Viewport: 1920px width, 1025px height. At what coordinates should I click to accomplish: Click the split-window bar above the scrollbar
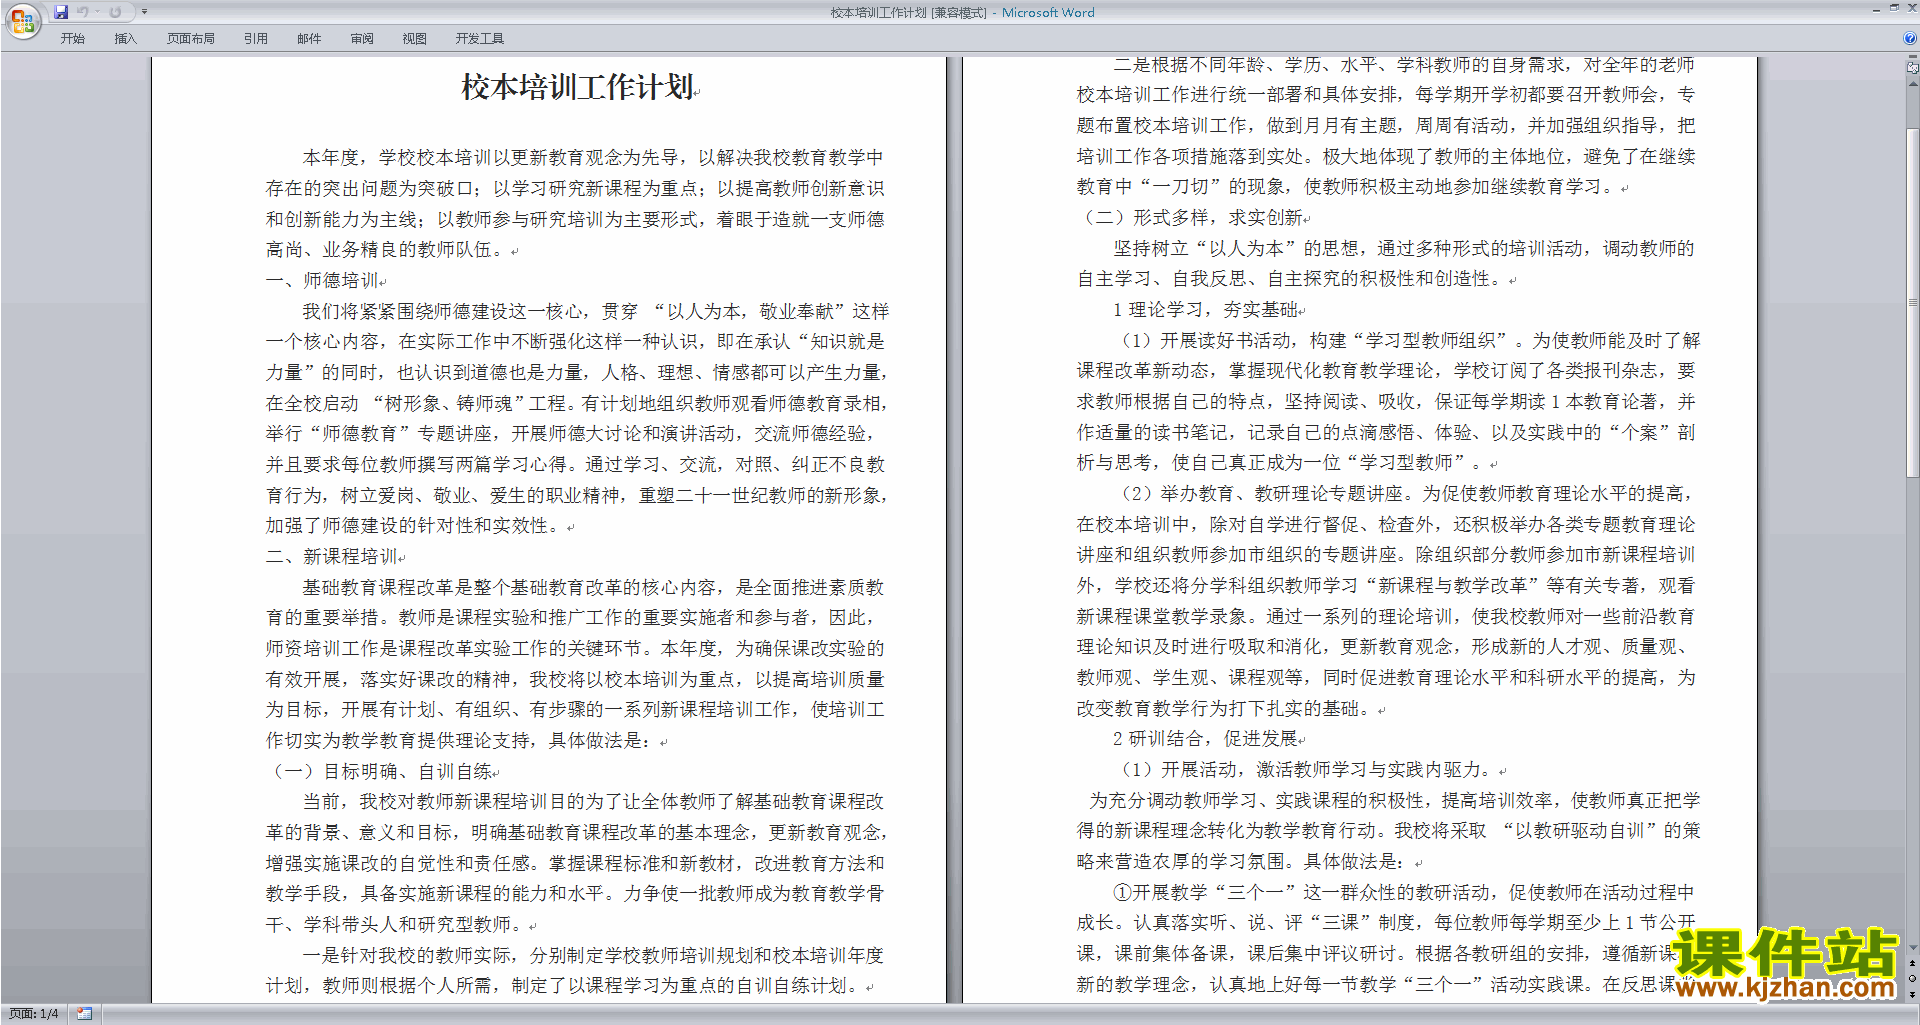1913,58
